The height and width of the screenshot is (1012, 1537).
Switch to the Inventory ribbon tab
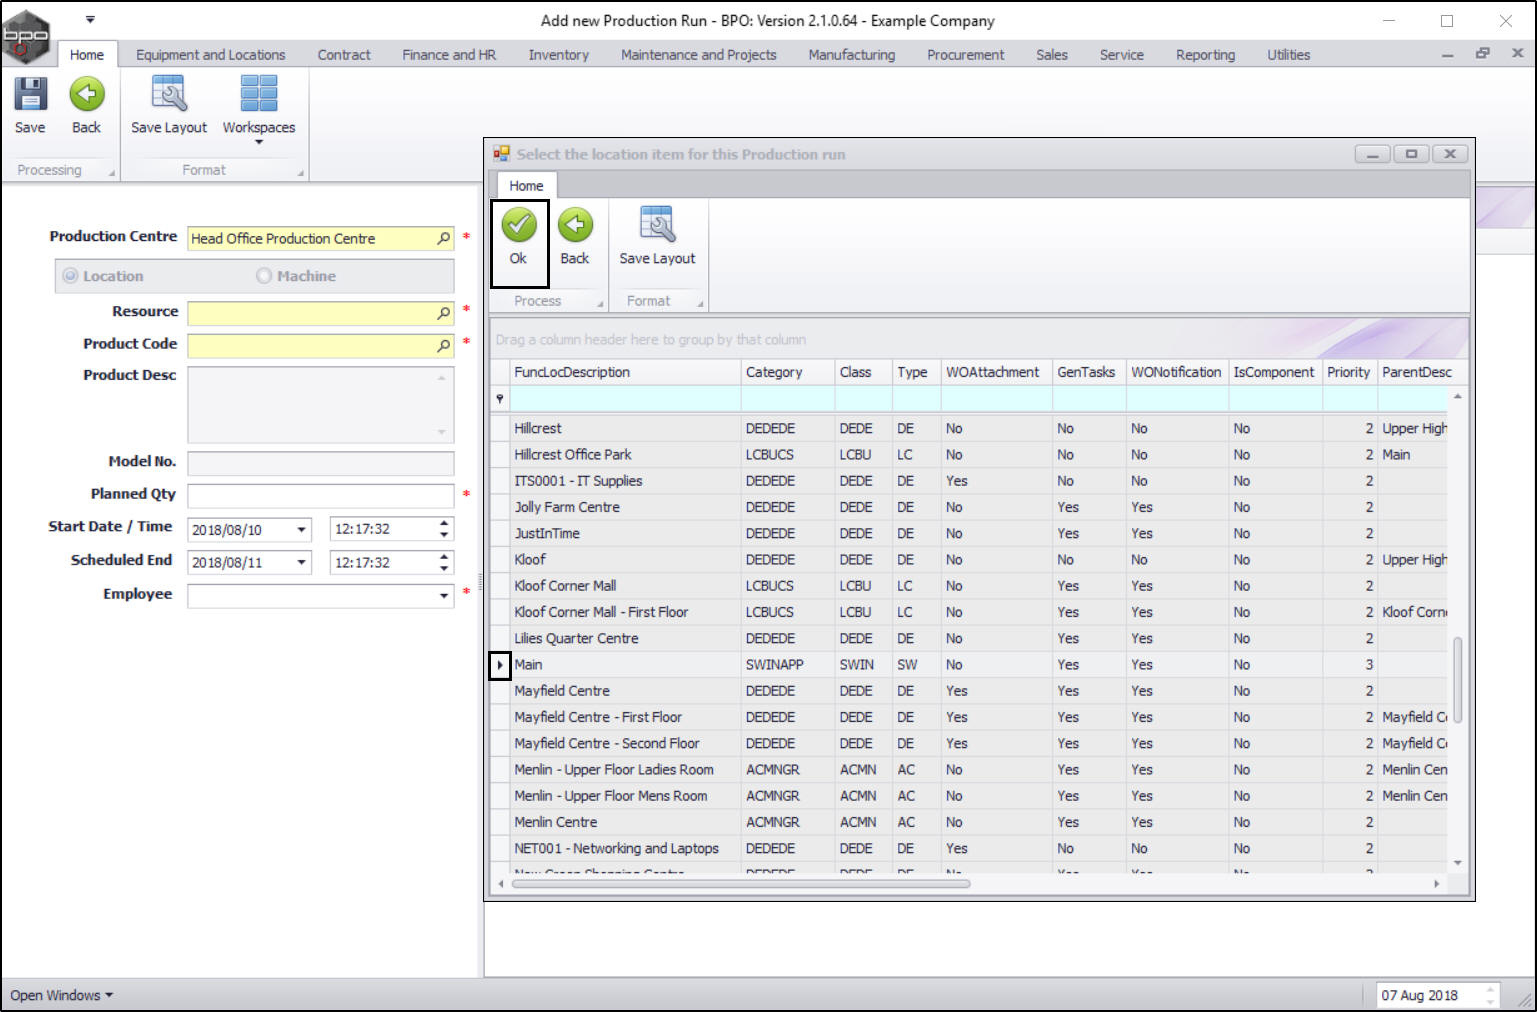[558, 55]
